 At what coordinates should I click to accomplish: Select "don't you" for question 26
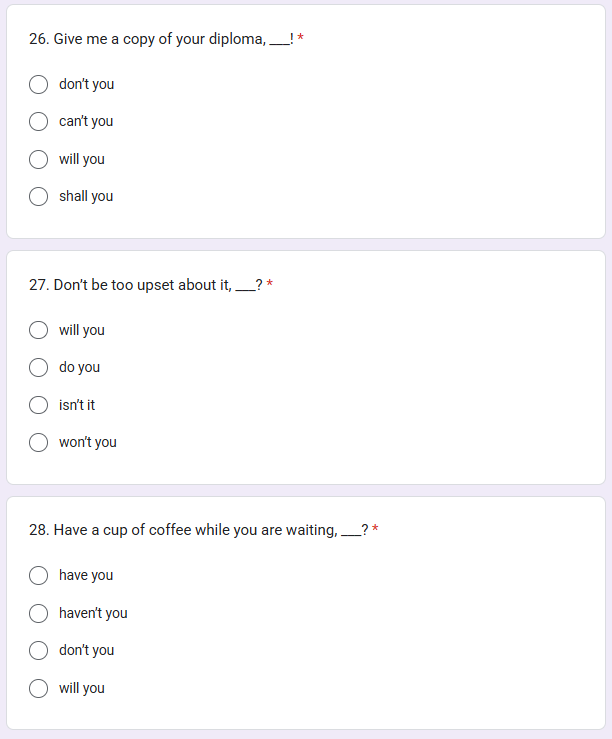point(38,84)
